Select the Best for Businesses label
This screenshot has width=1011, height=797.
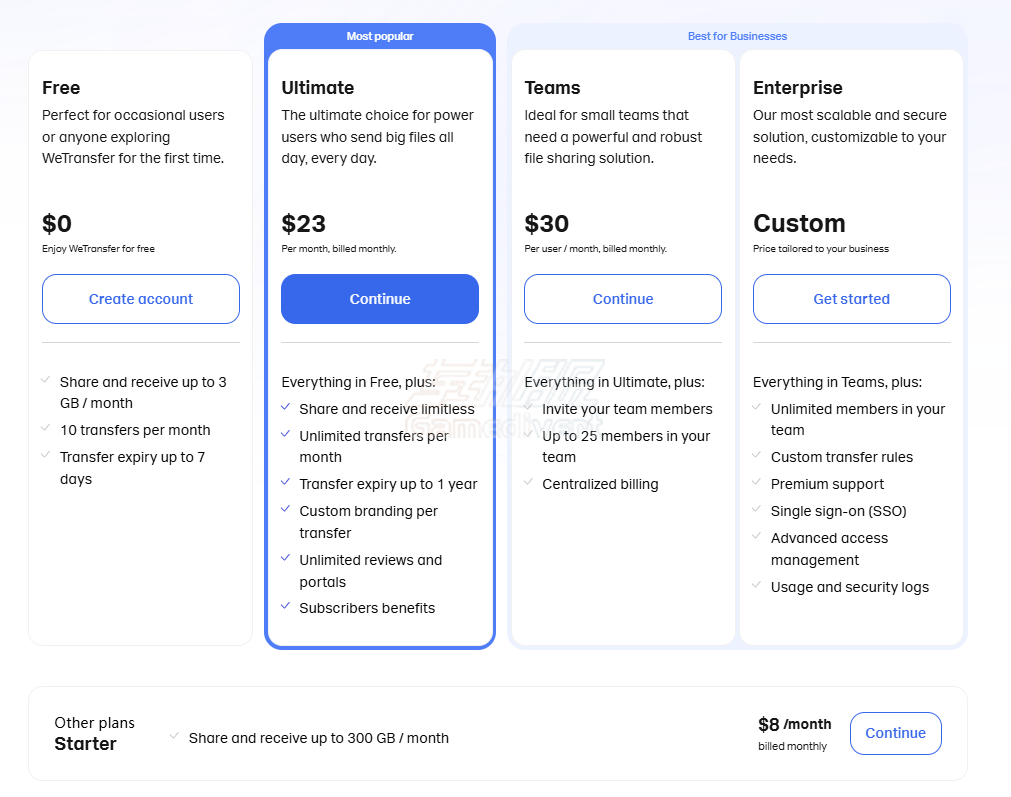[737, 36]
